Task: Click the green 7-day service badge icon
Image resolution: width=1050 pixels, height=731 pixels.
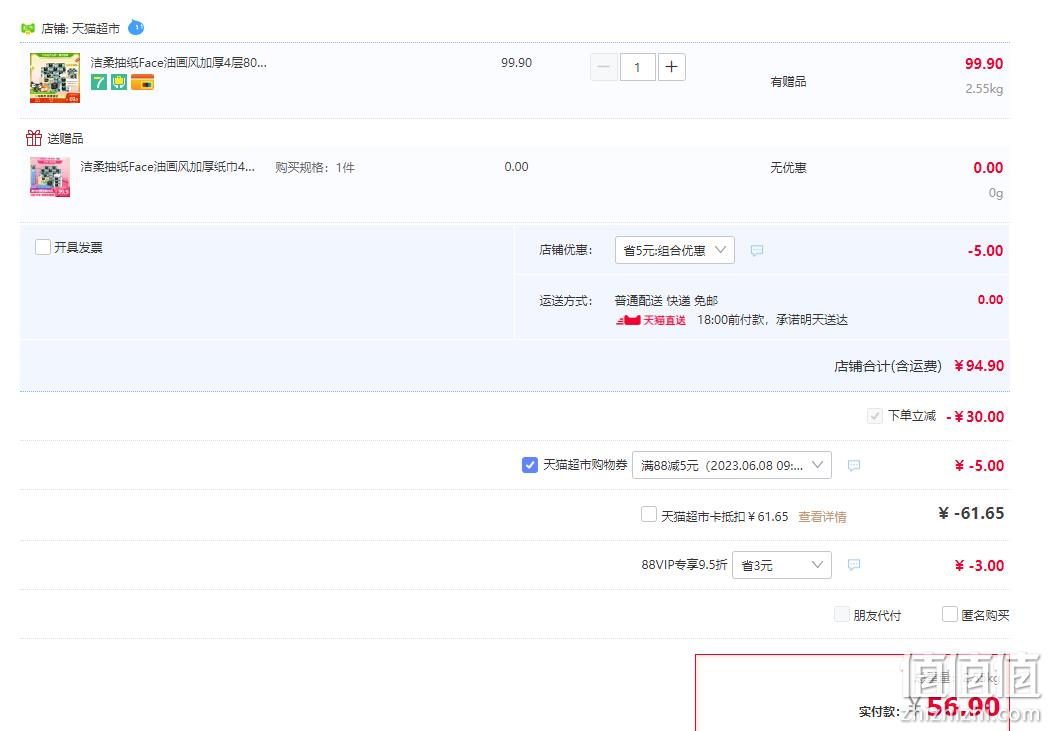Action: [x=98, y=82]
